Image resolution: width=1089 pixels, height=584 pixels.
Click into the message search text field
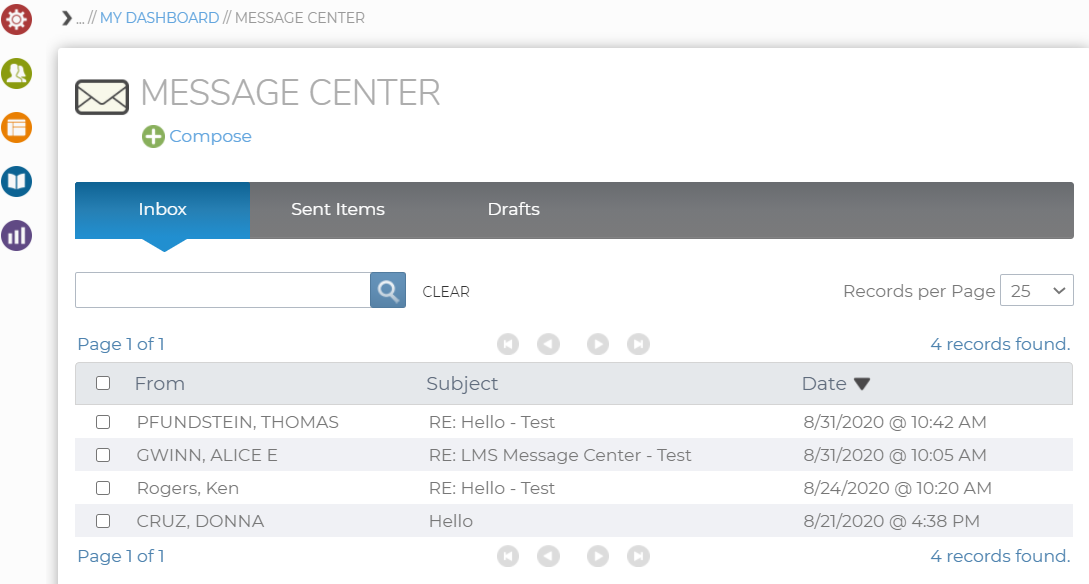click(x=222, y=290)
